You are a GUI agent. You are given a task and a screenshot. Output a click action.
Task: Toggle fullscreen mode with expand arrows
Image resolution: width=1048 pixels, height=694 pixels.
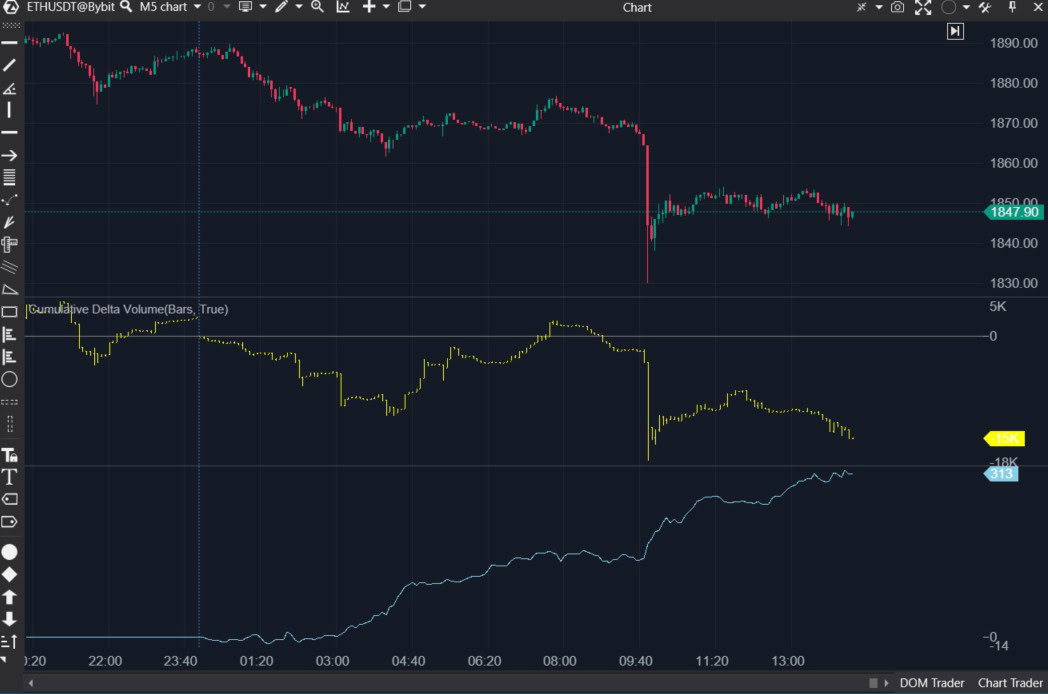tap(922, 8)
